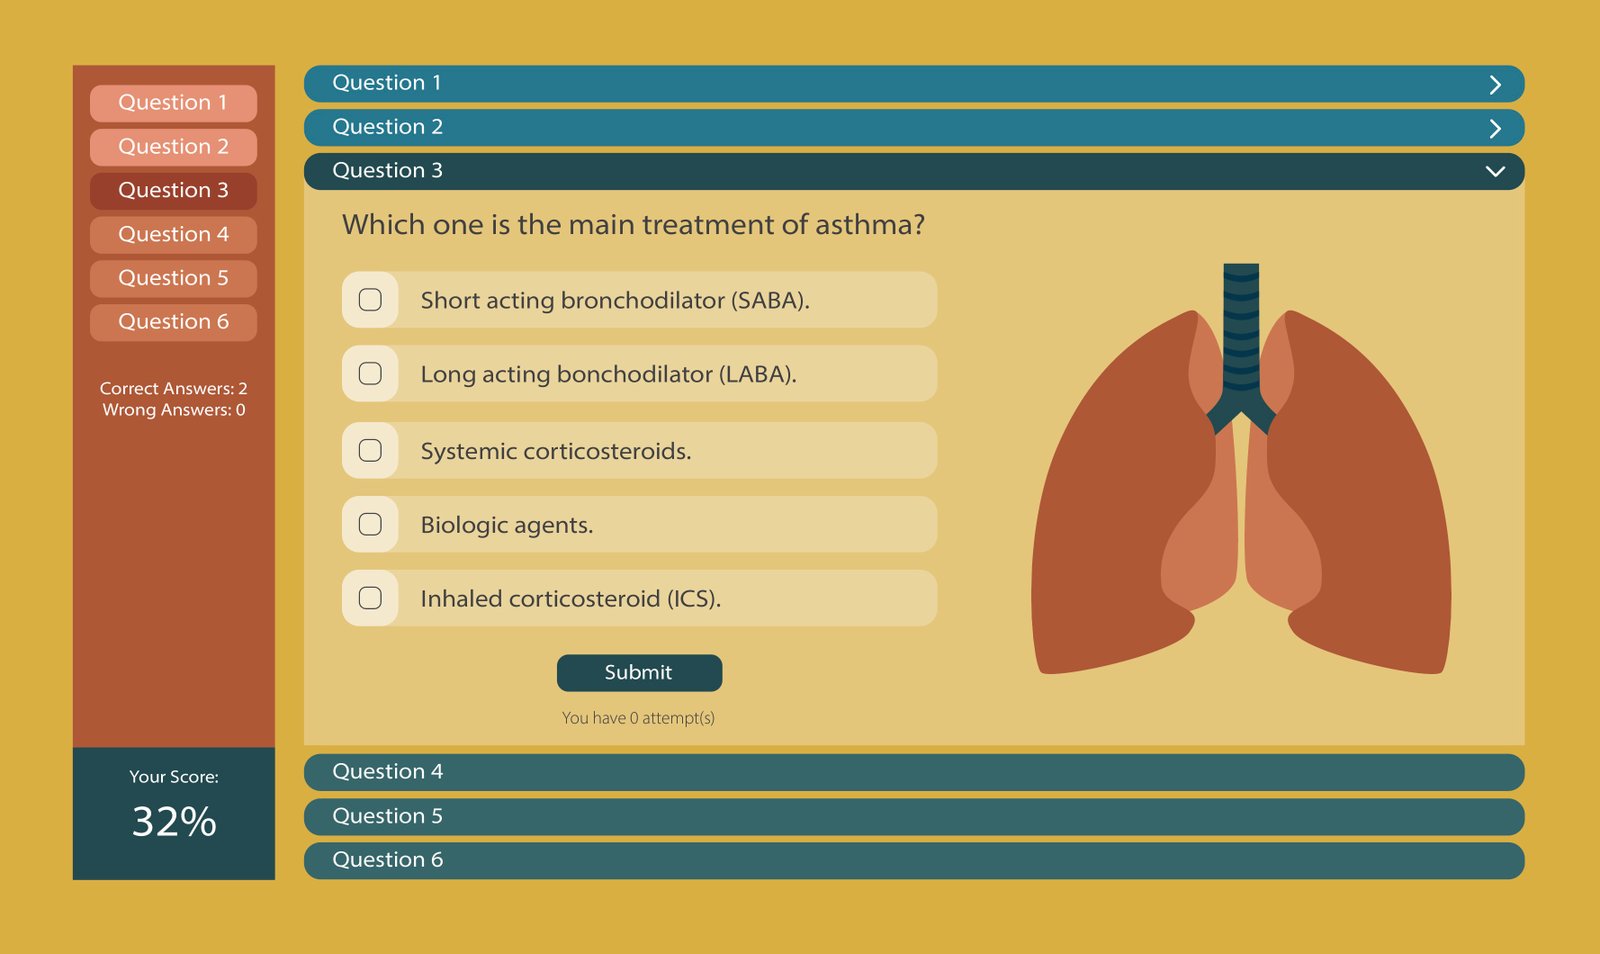
Task: Expand Question 1 chevron arrow
Action: click(x=1495, y=85)
